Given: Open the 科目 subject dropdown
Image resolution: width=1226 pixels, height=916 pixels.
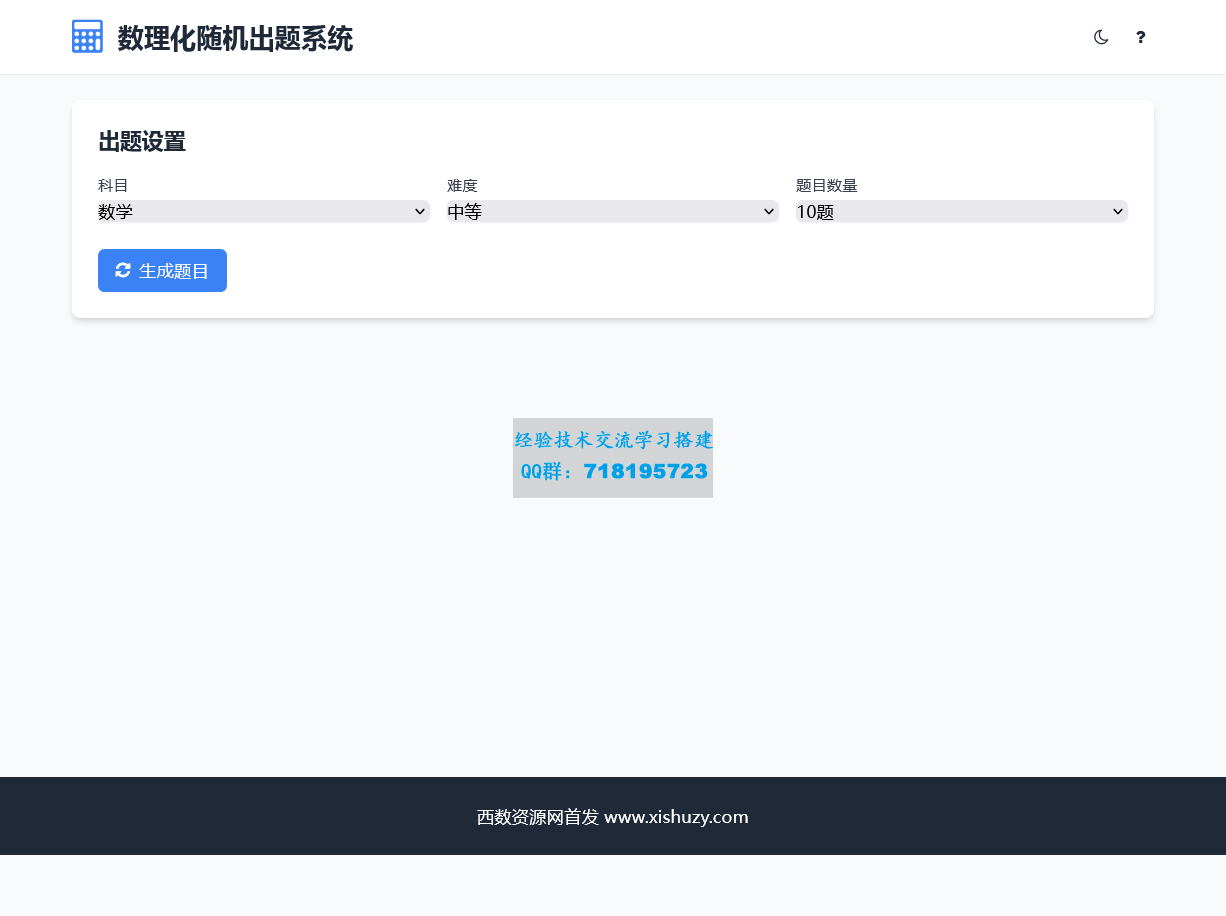Looking at the screenshot, I should click(263, 211).
